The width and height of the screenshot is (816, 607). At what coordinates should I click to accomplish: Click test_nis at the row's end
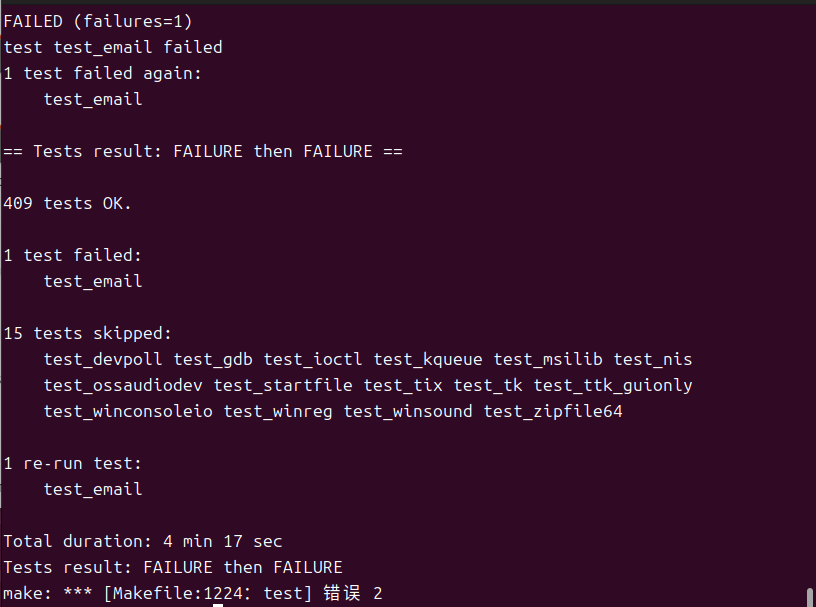point(653,359)
